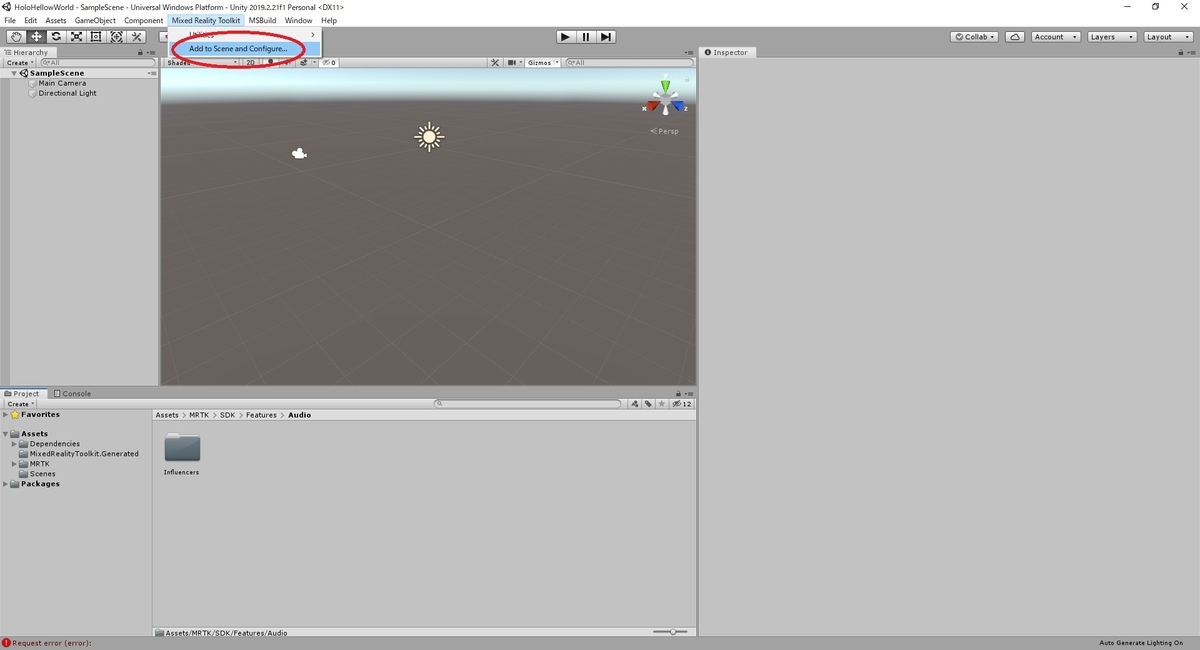Open scene camera settings

tap(514, 62)
